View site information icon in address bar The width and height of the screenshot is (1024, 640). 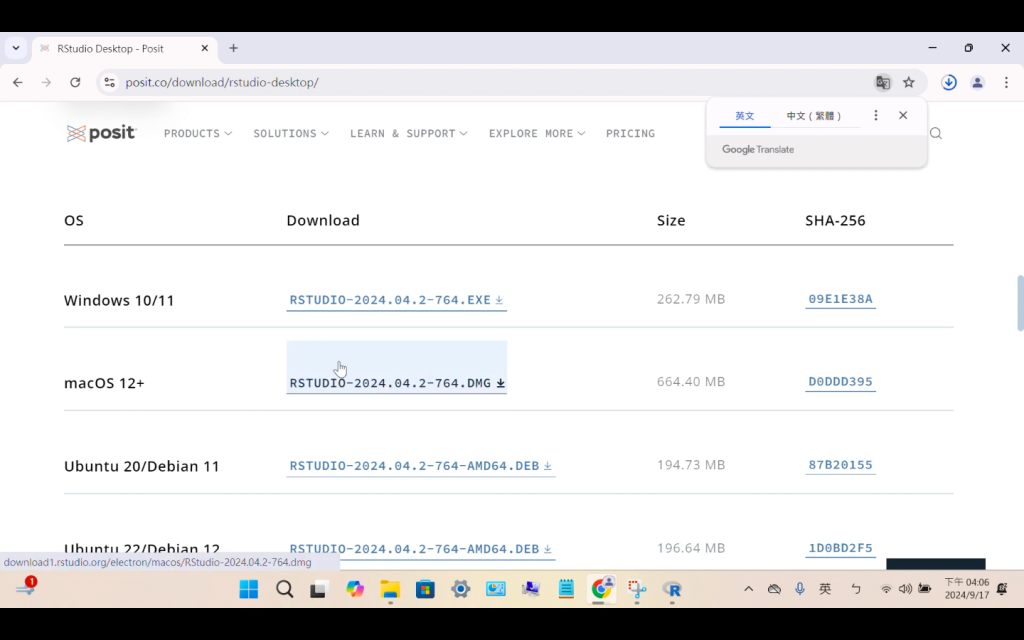(110, 82)
